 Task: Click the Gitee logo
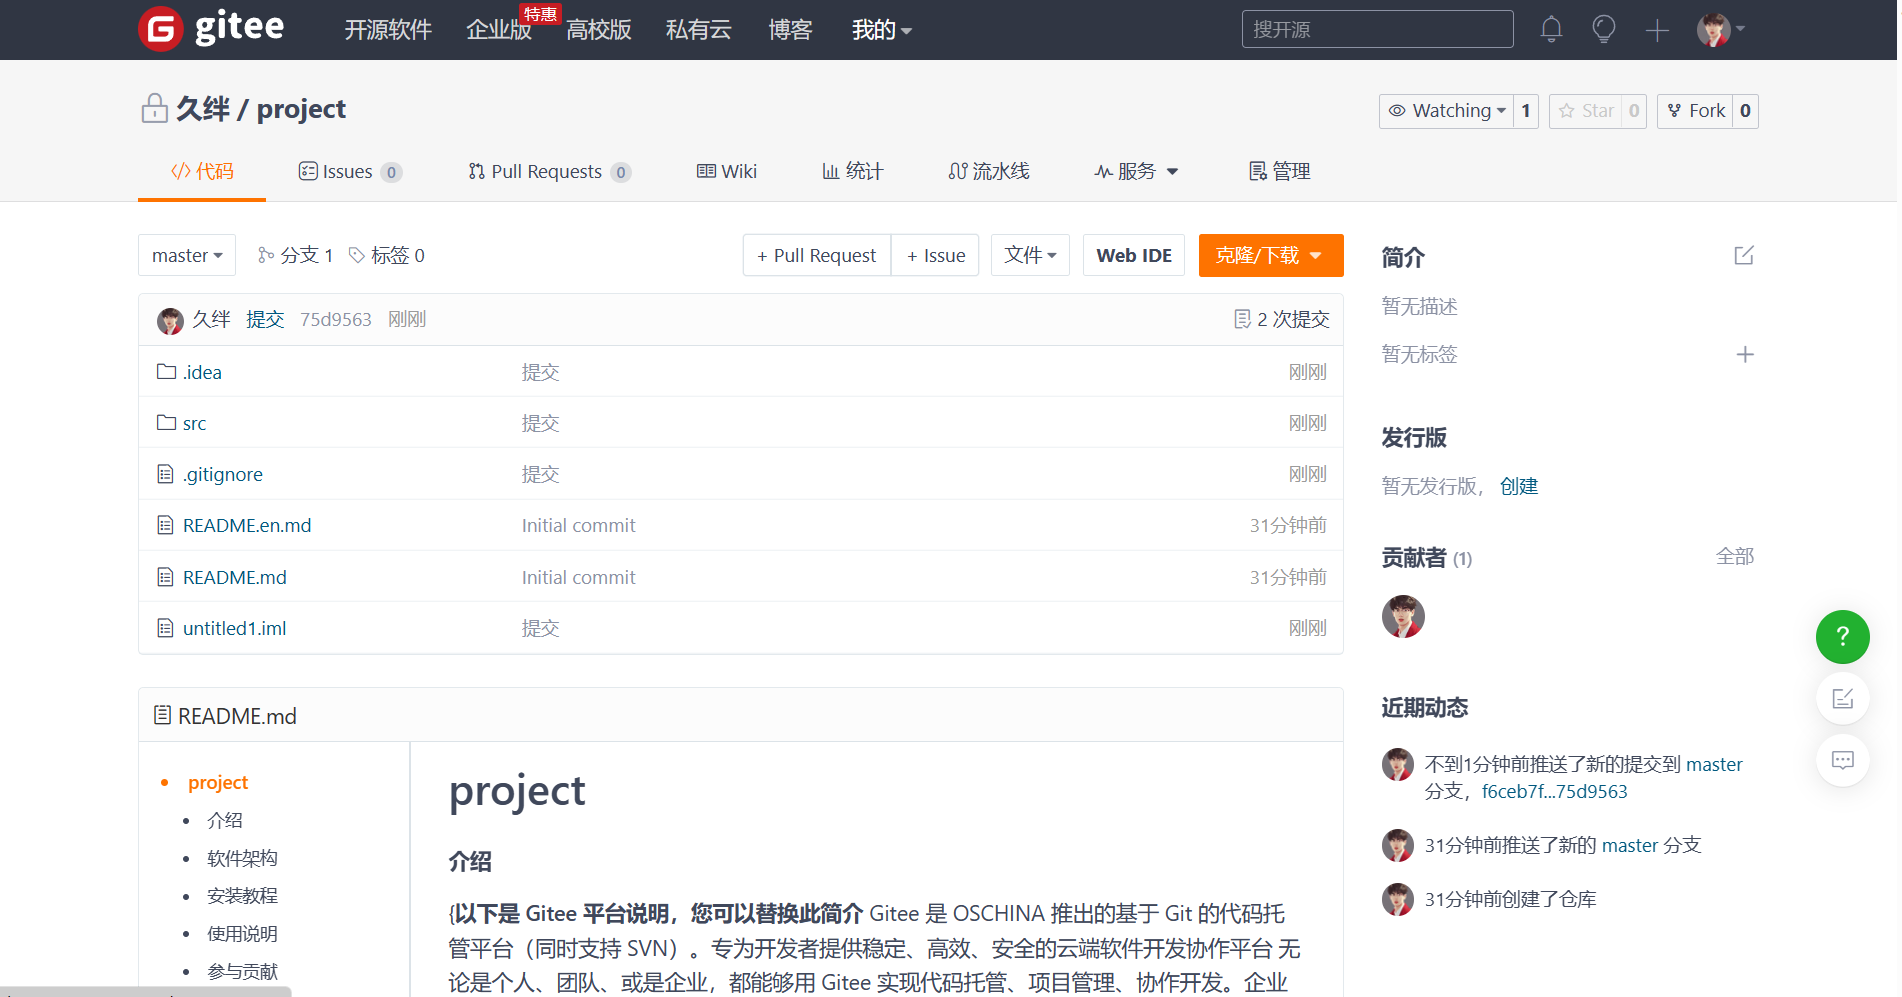[211, 28]
